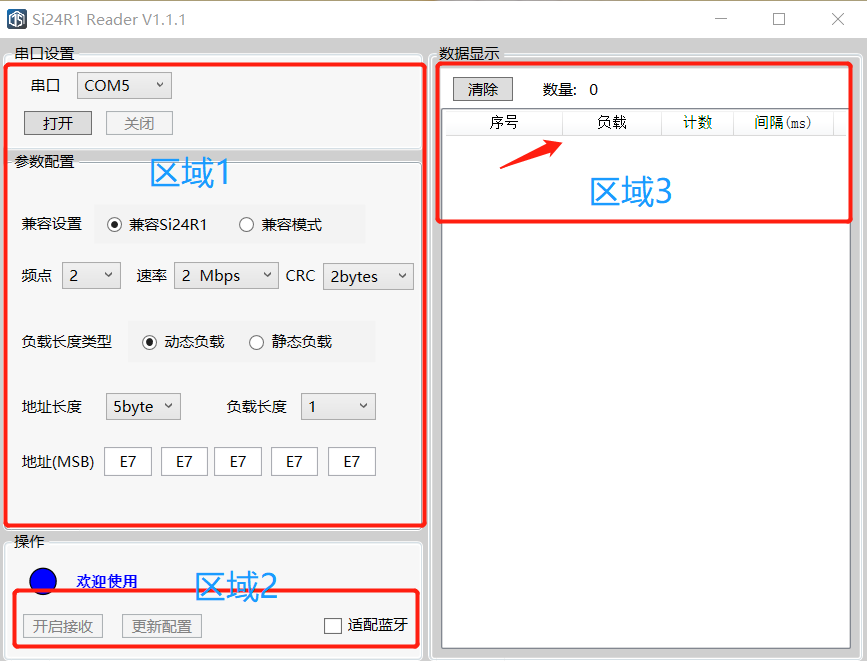Viewport: 867px width, 661px height.
Task: Maximize the Si24R1 Reader window
Action: point(779,19)
